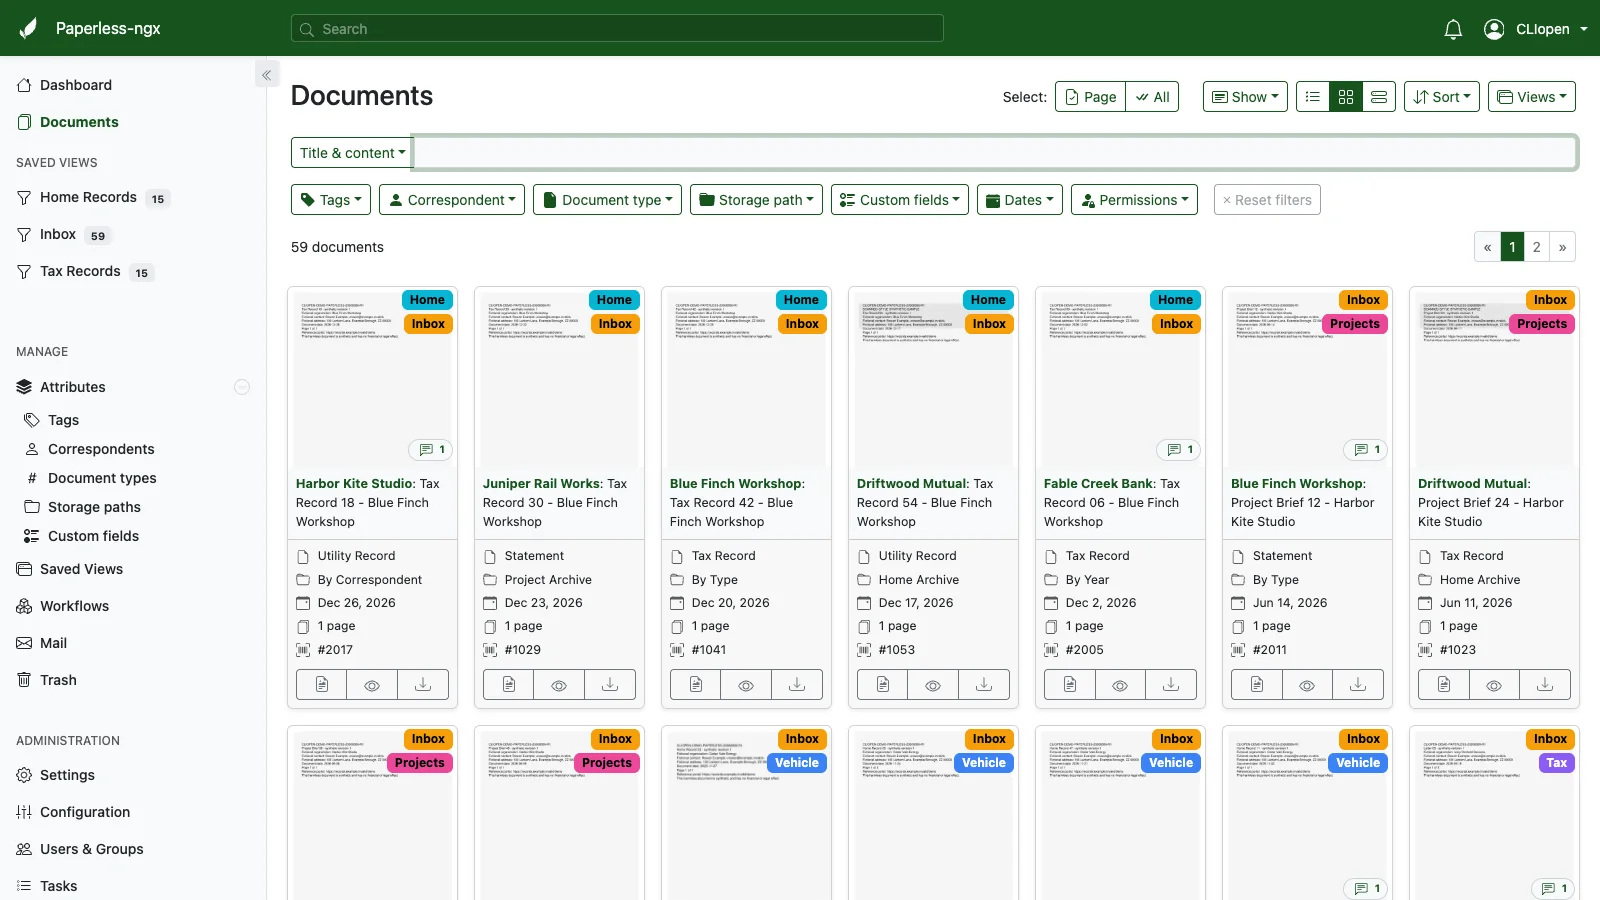Collapse the sidebar with the chevron button

pyautogui.click(x=266, y=75)
